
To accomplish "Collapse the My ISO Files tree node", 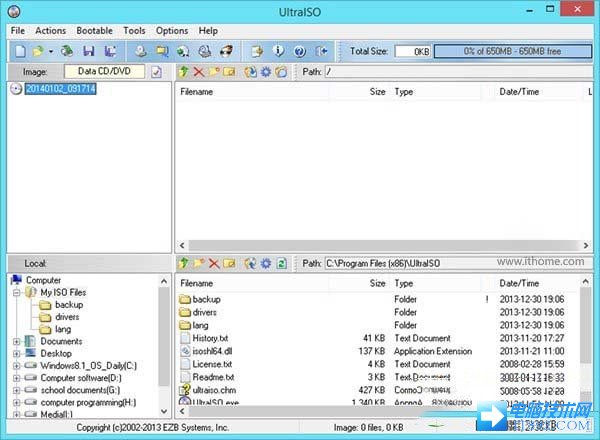I will pos(17,292).
